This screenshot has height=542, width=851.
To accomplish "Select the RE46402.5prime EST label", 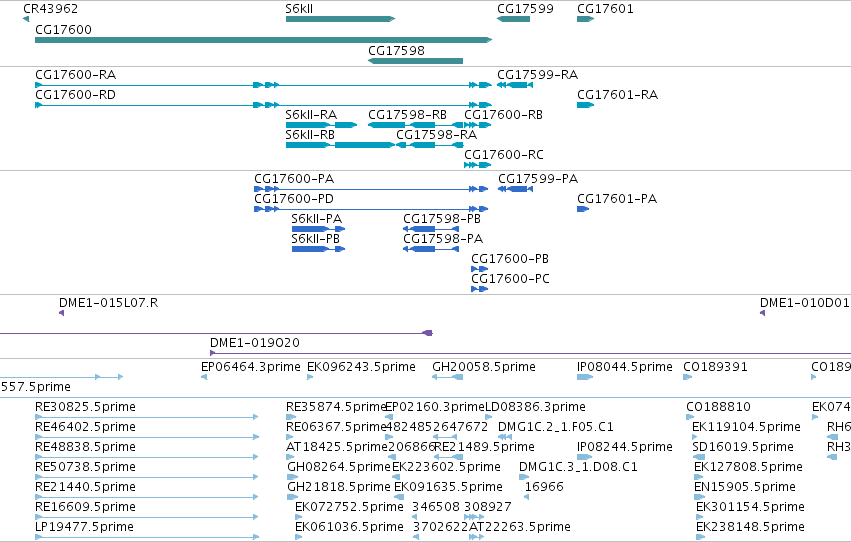I will [85, 428].
